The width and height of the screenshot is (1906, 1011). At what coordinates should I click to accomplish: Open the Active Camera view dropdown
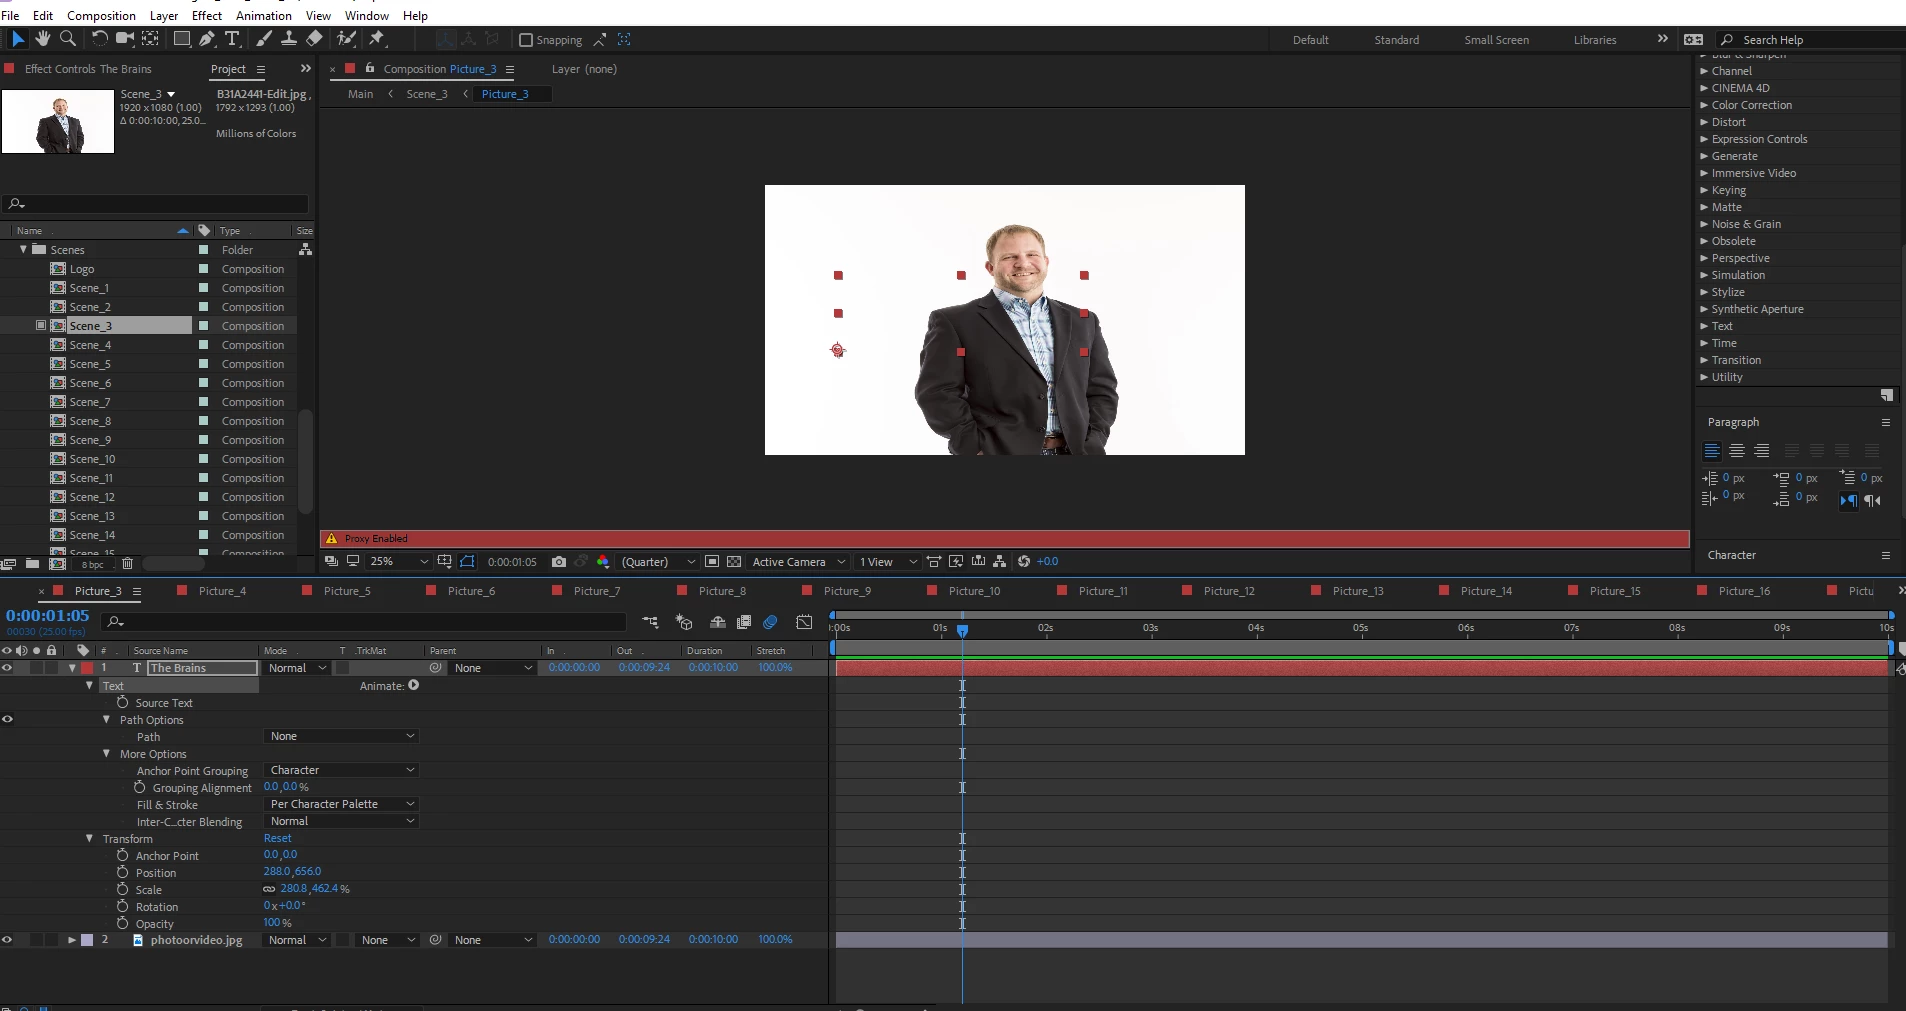799,562
